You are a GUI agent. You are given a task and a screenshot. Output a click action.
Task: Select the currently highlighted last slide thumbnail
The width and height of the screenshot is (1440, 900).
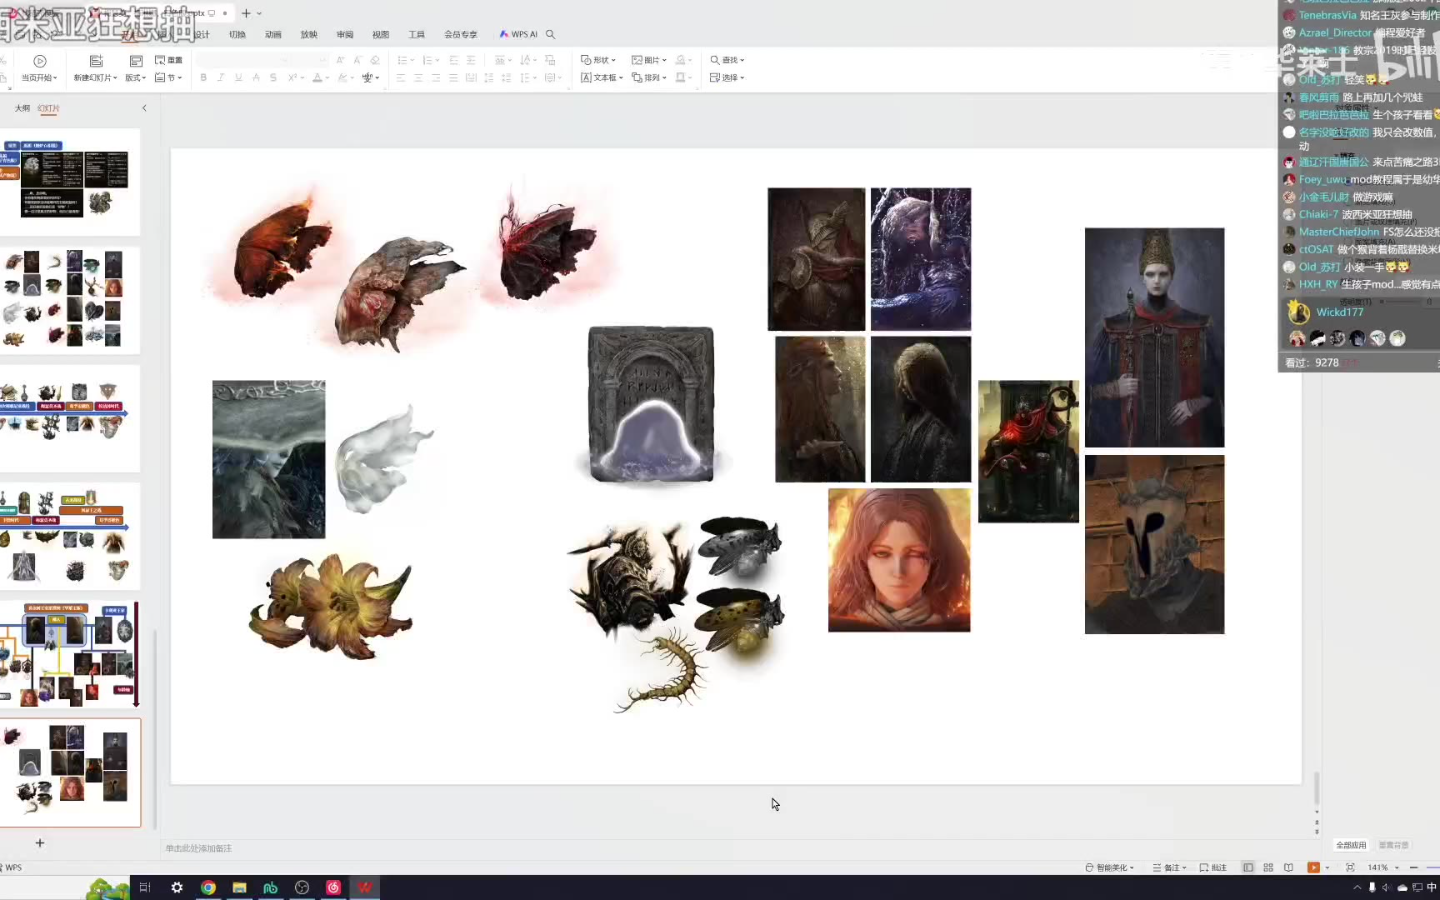[70, 772]
